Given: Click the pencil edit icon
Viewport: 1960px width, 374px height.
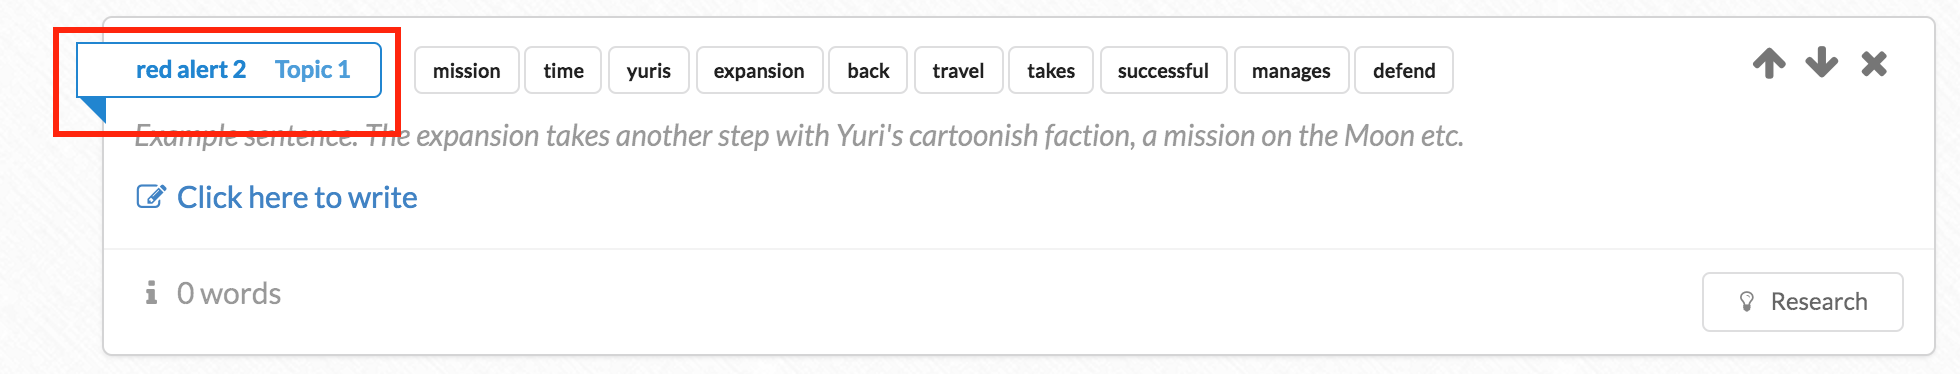Looking at the screenshot, I should 151,197.
